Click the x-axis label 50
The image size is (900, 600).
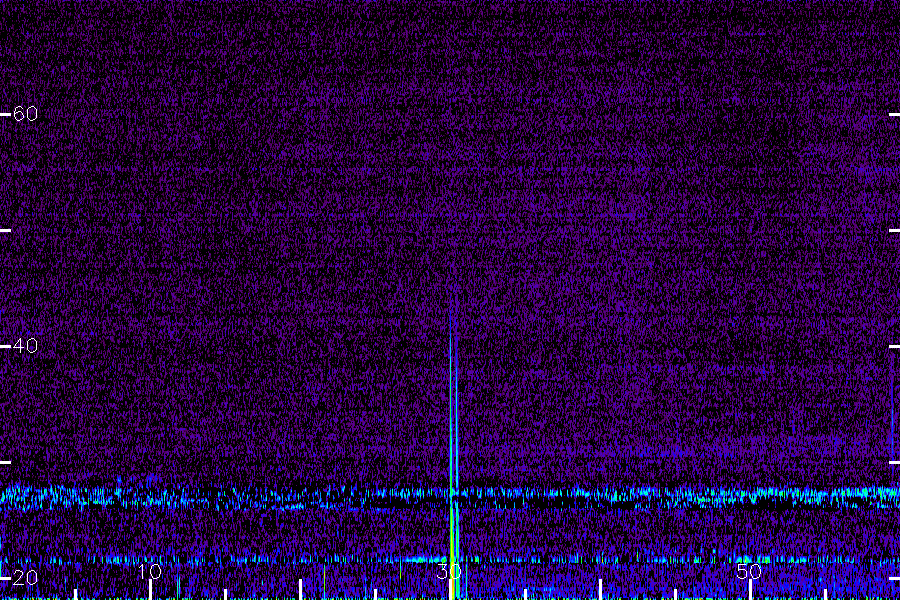[x=749, y=571]
